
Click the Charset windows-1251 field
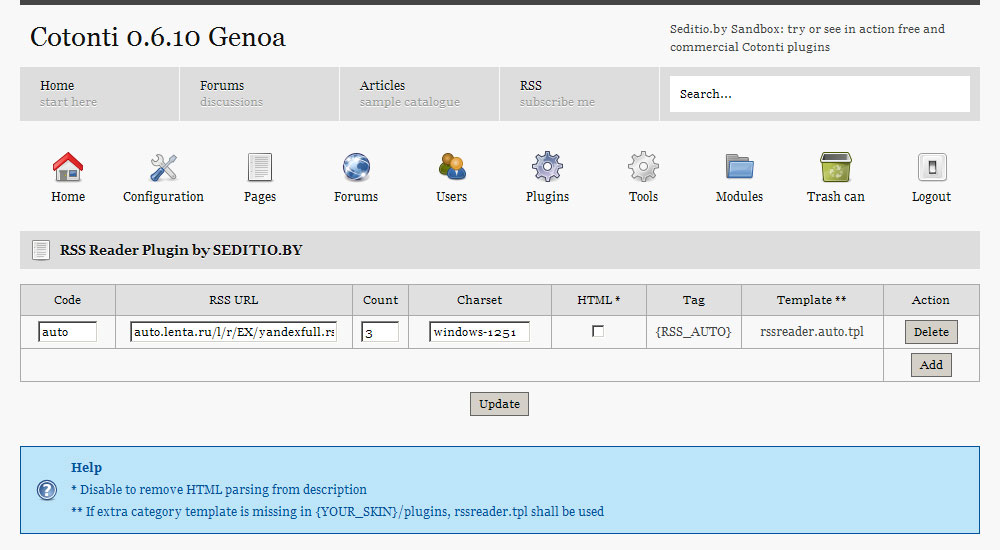(479, 331)
